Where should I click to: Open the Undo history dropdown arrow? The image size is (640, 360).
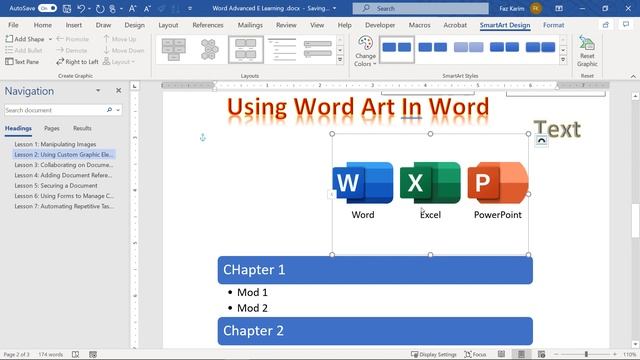click(x=89, y=8)
